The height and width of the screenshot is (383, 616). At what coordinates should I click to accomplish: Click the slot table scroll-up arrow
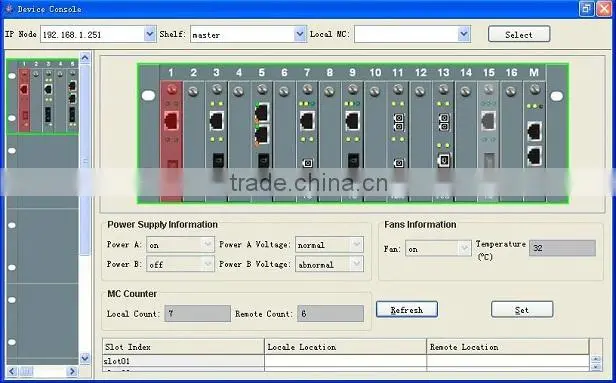596,359
